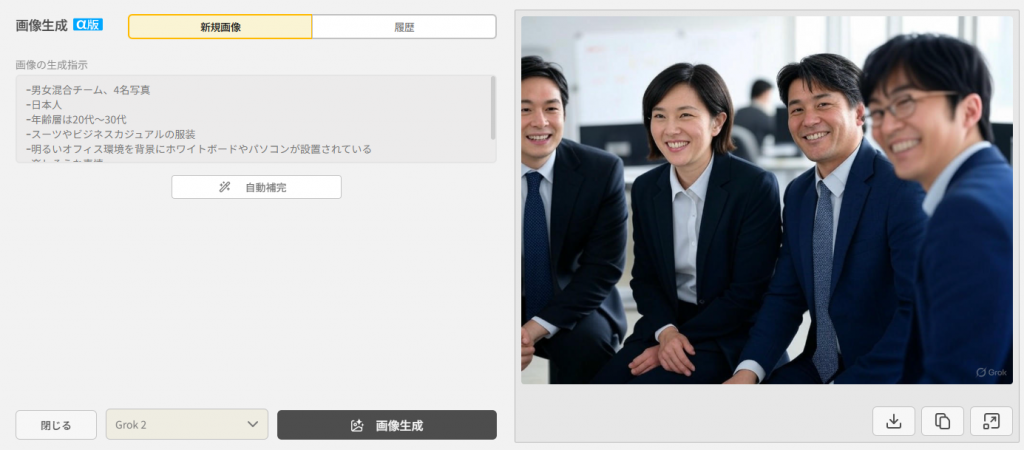Click the 閉じる button
The width and height of the screenshot is (1024, 450).
56,425
